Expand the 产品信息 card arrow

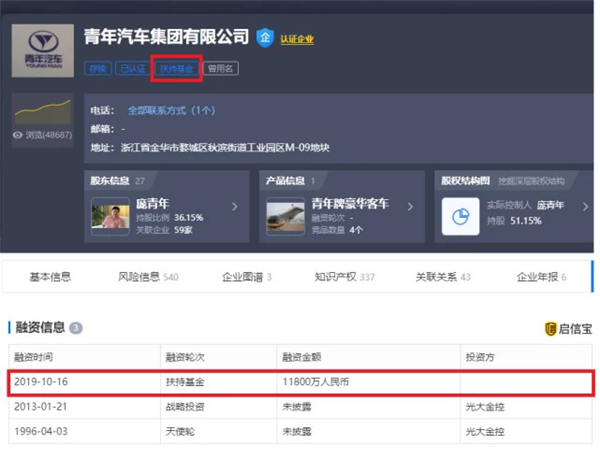click(410, 207)
